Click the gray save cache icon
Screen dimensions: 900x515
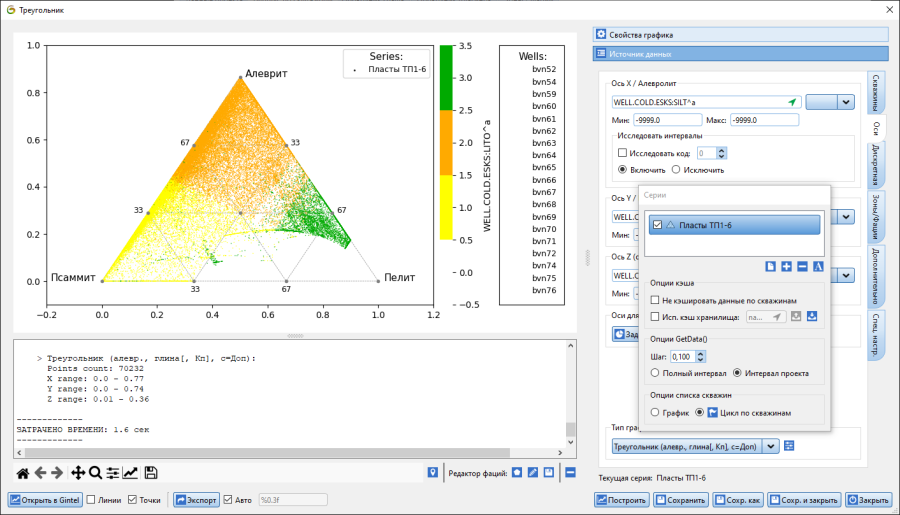796,316
